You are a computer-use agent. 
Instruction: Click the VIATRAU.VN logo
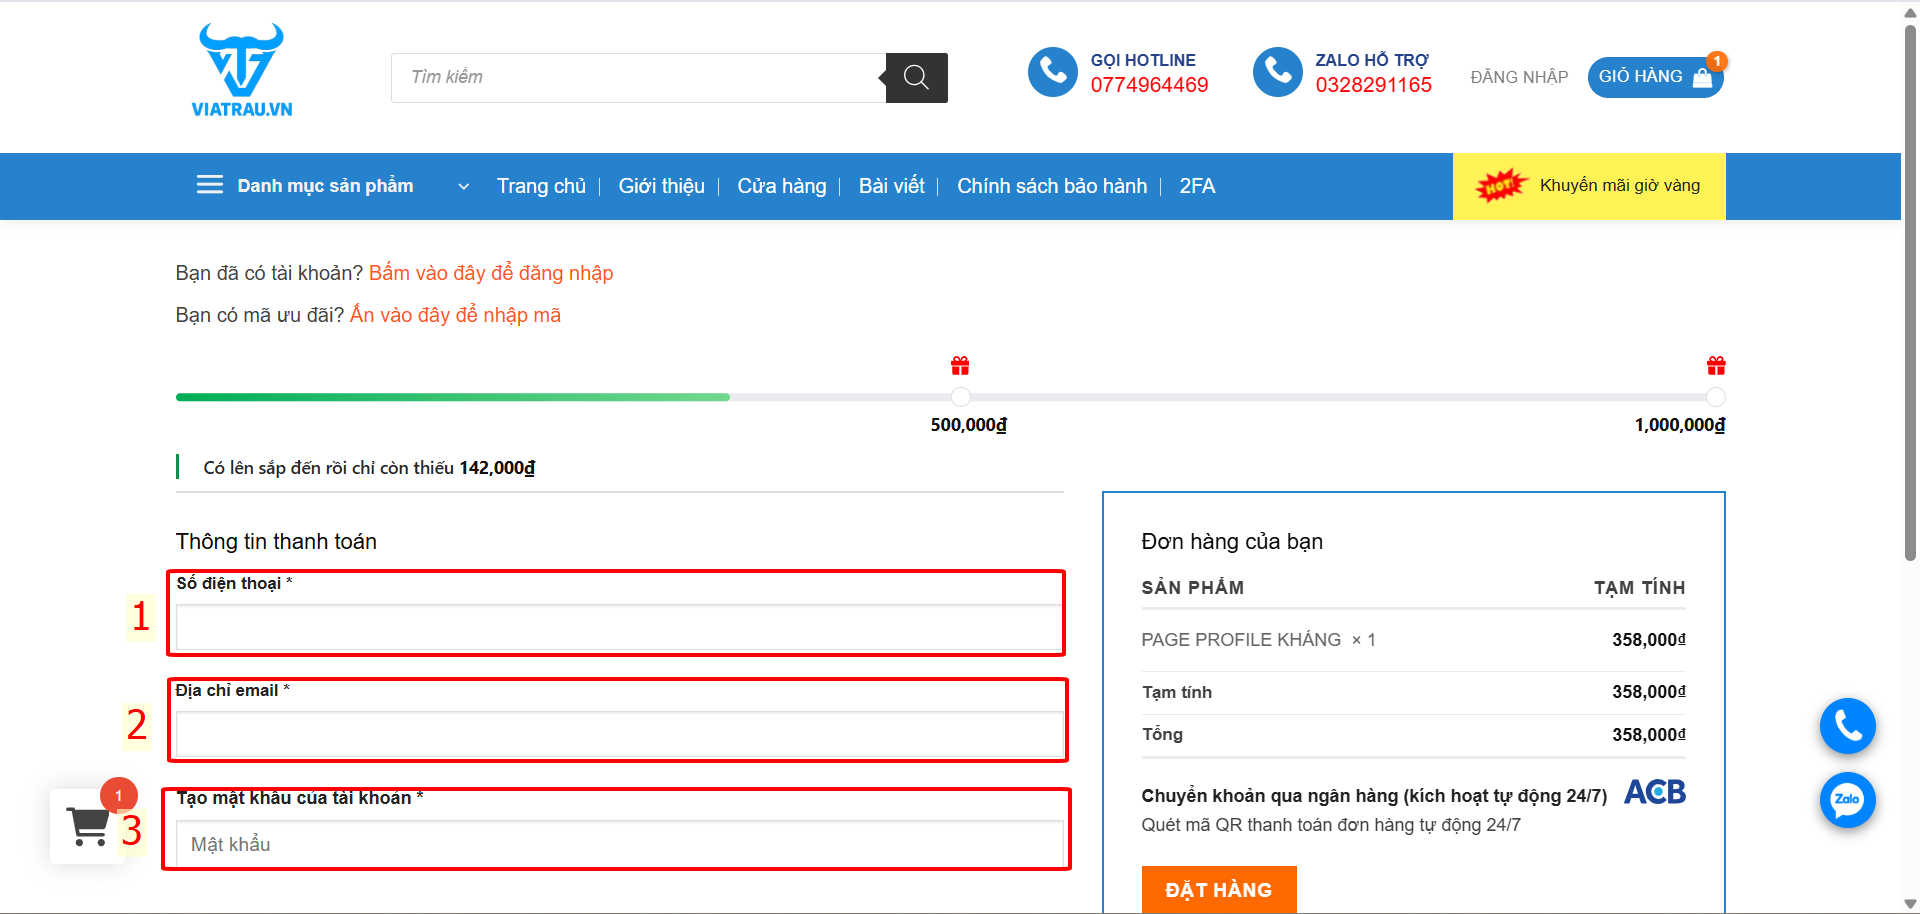tap(241, 71)
